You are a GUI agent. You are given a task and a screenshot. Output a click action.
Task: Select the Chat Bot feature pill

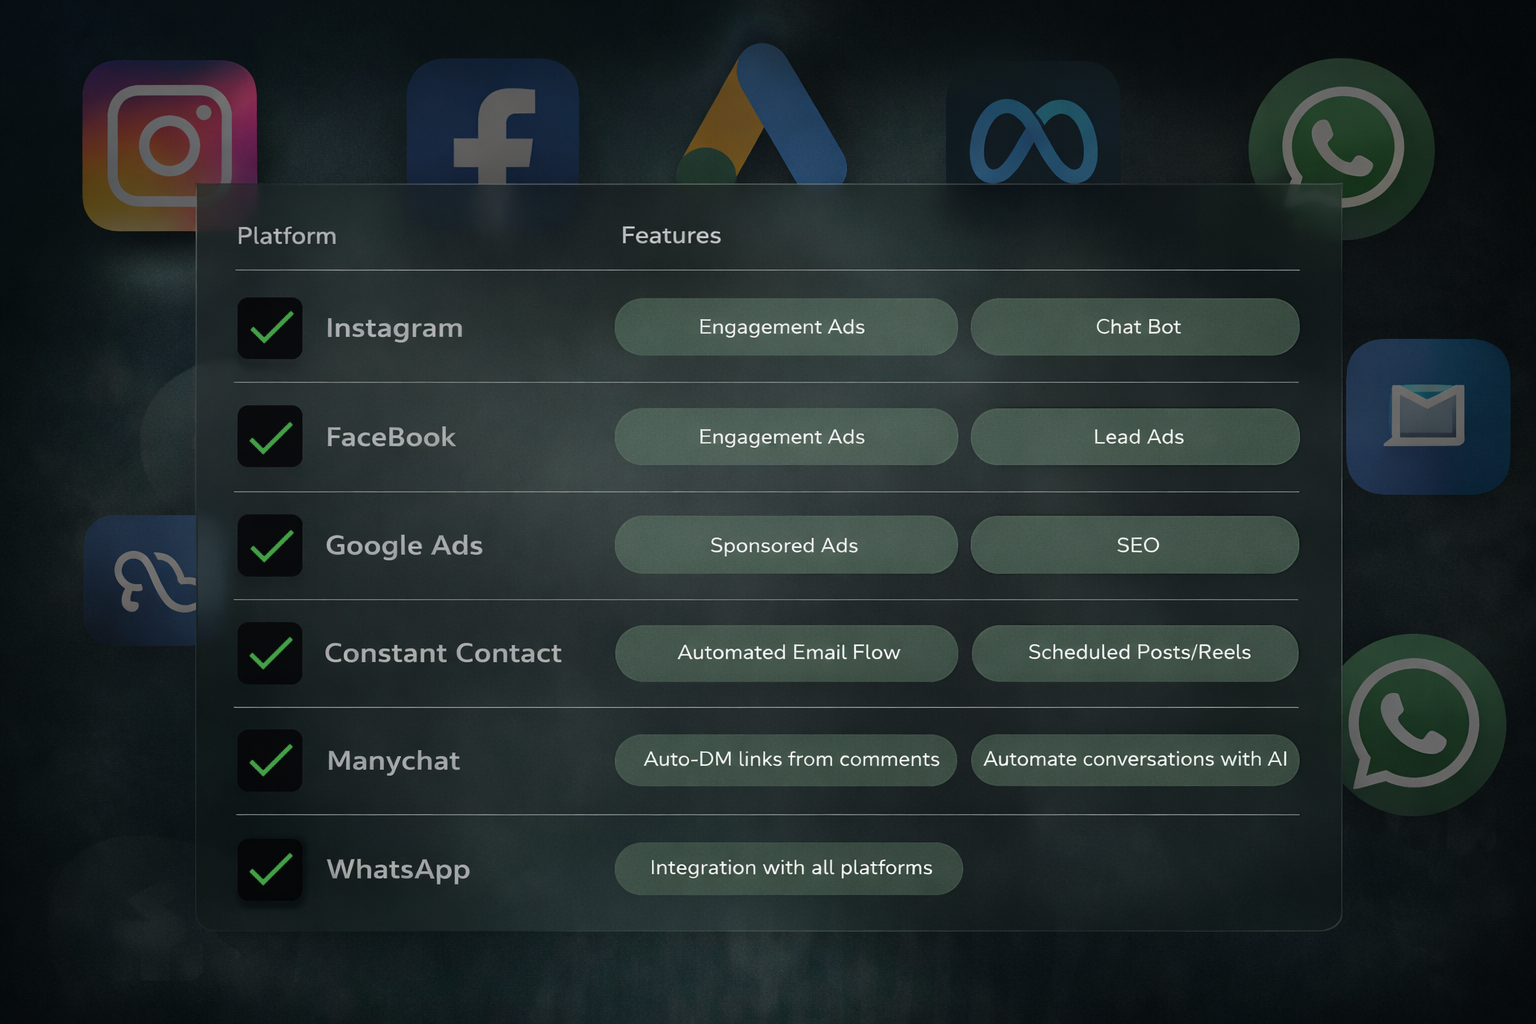[1135, 327]
